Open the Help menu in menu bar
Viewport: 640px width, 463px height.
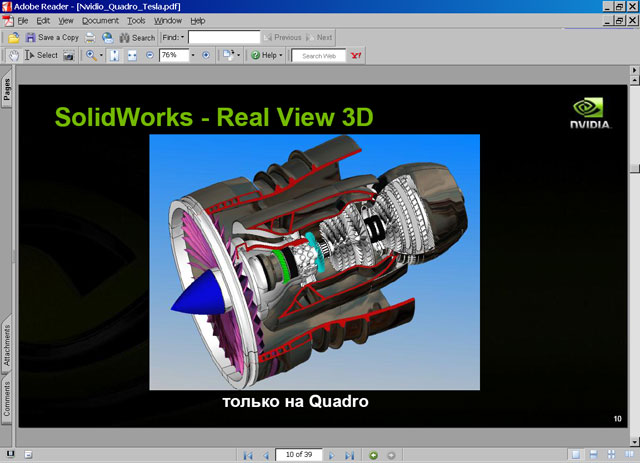pos(198,21)
